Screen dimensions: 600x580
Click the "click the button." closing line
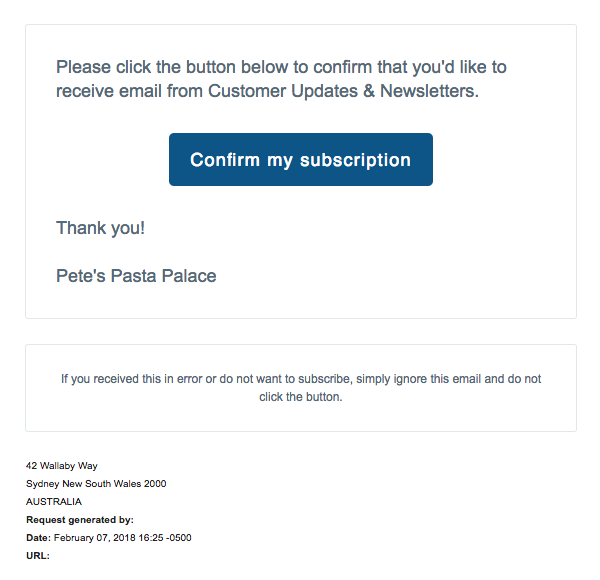click(300, 397)
